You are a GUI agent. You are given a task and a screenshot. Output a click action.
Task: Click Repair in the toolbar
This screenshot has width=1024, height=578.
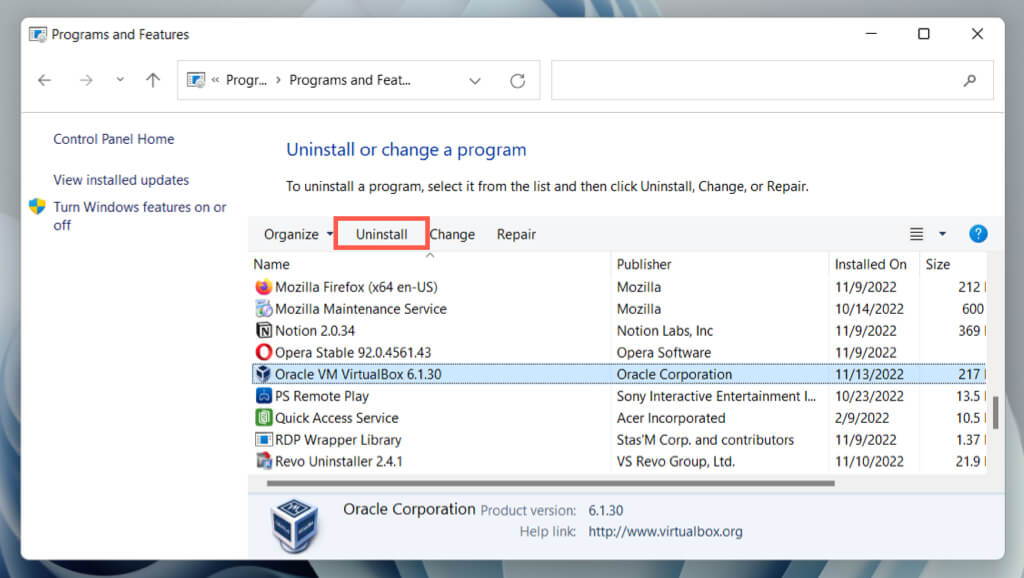tap(516, 234)
